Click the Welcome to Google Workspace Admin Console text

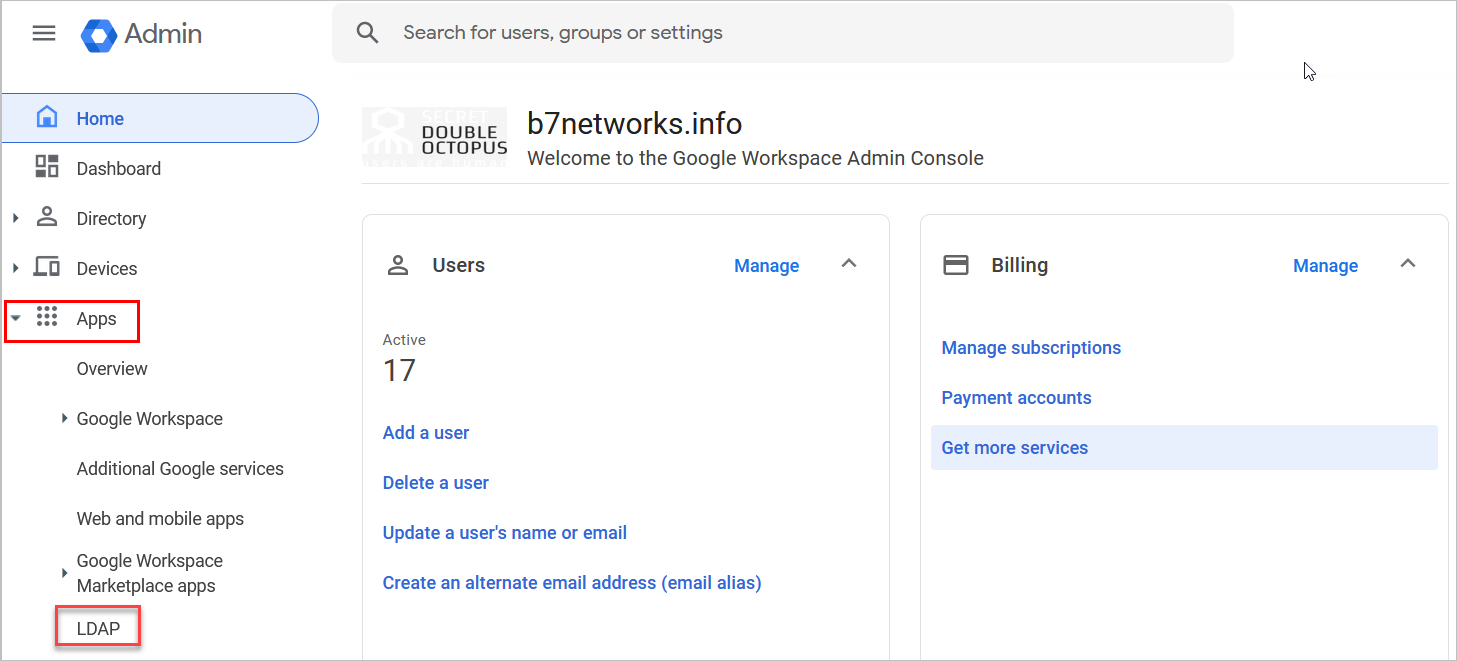click(755, 159)
